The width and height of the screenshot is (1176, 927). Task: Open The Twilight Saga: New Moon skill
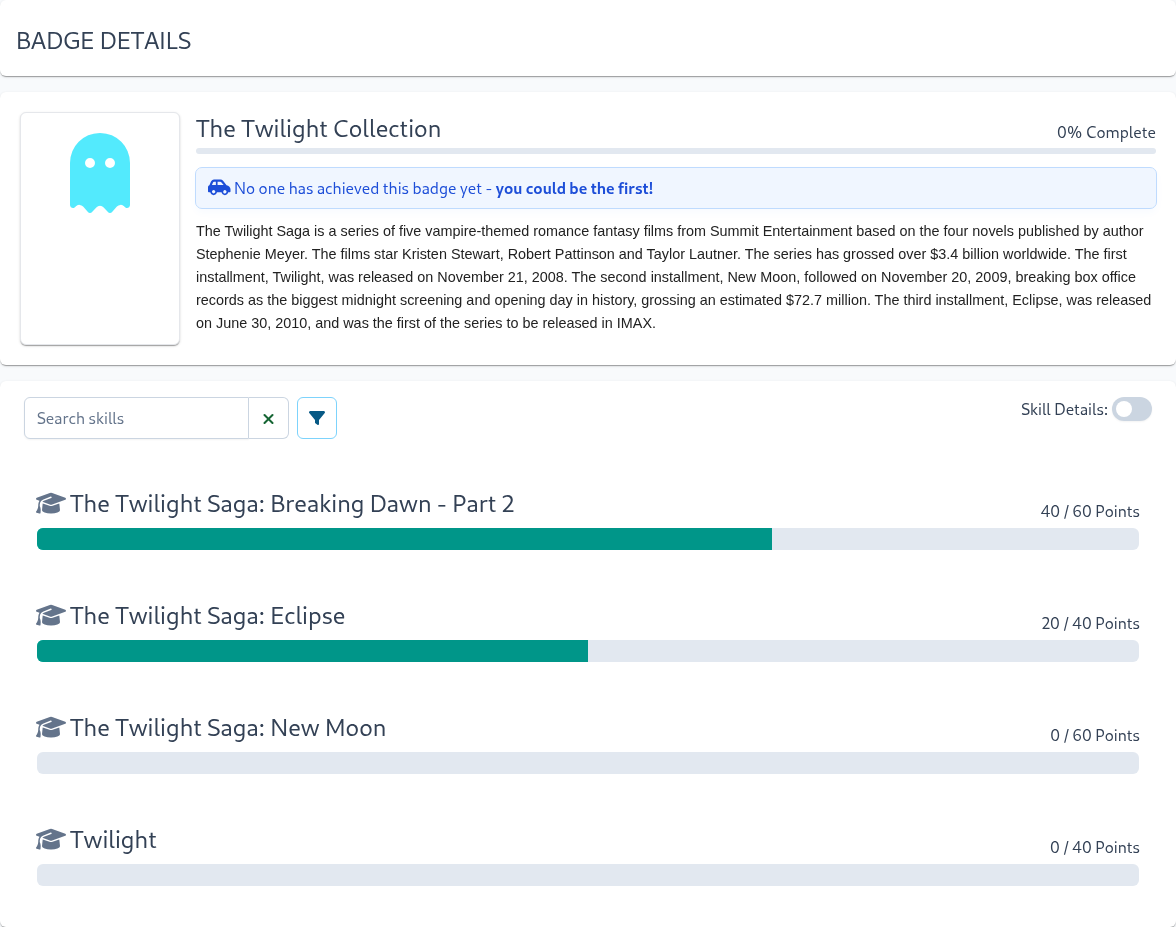coord(228,728)
